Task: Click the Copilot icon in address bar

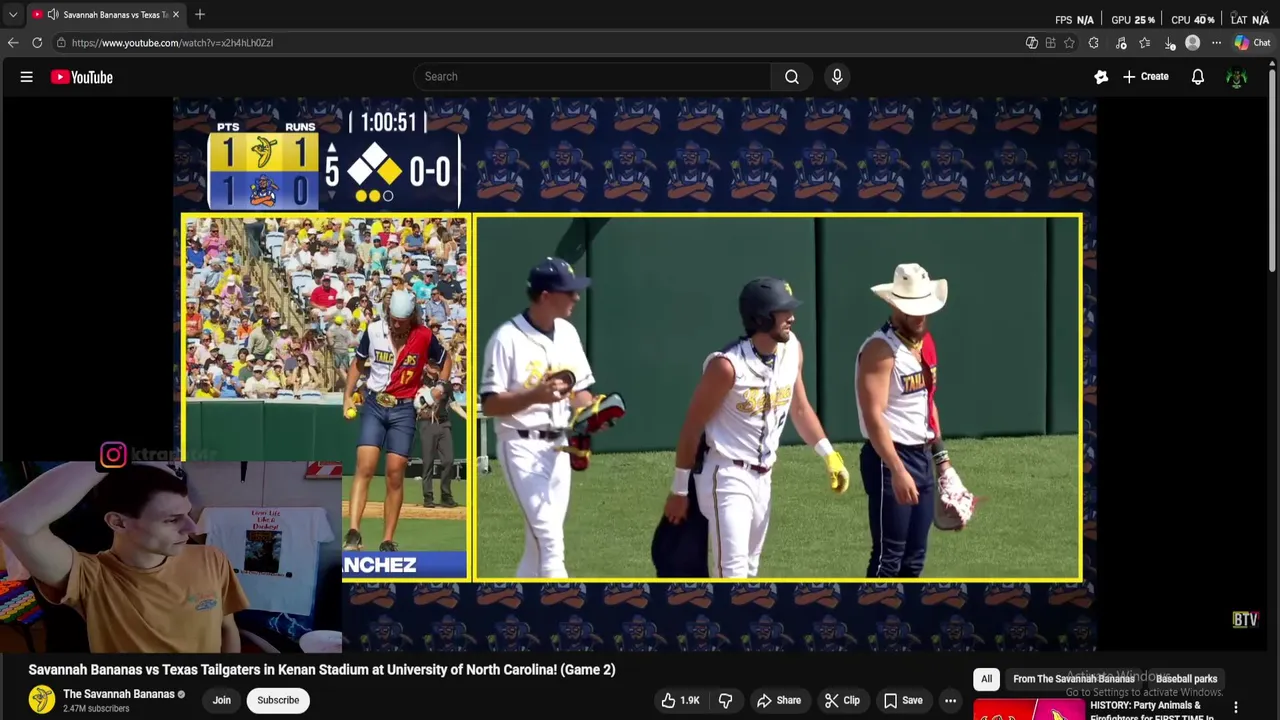Action: tap(1031, 43)
